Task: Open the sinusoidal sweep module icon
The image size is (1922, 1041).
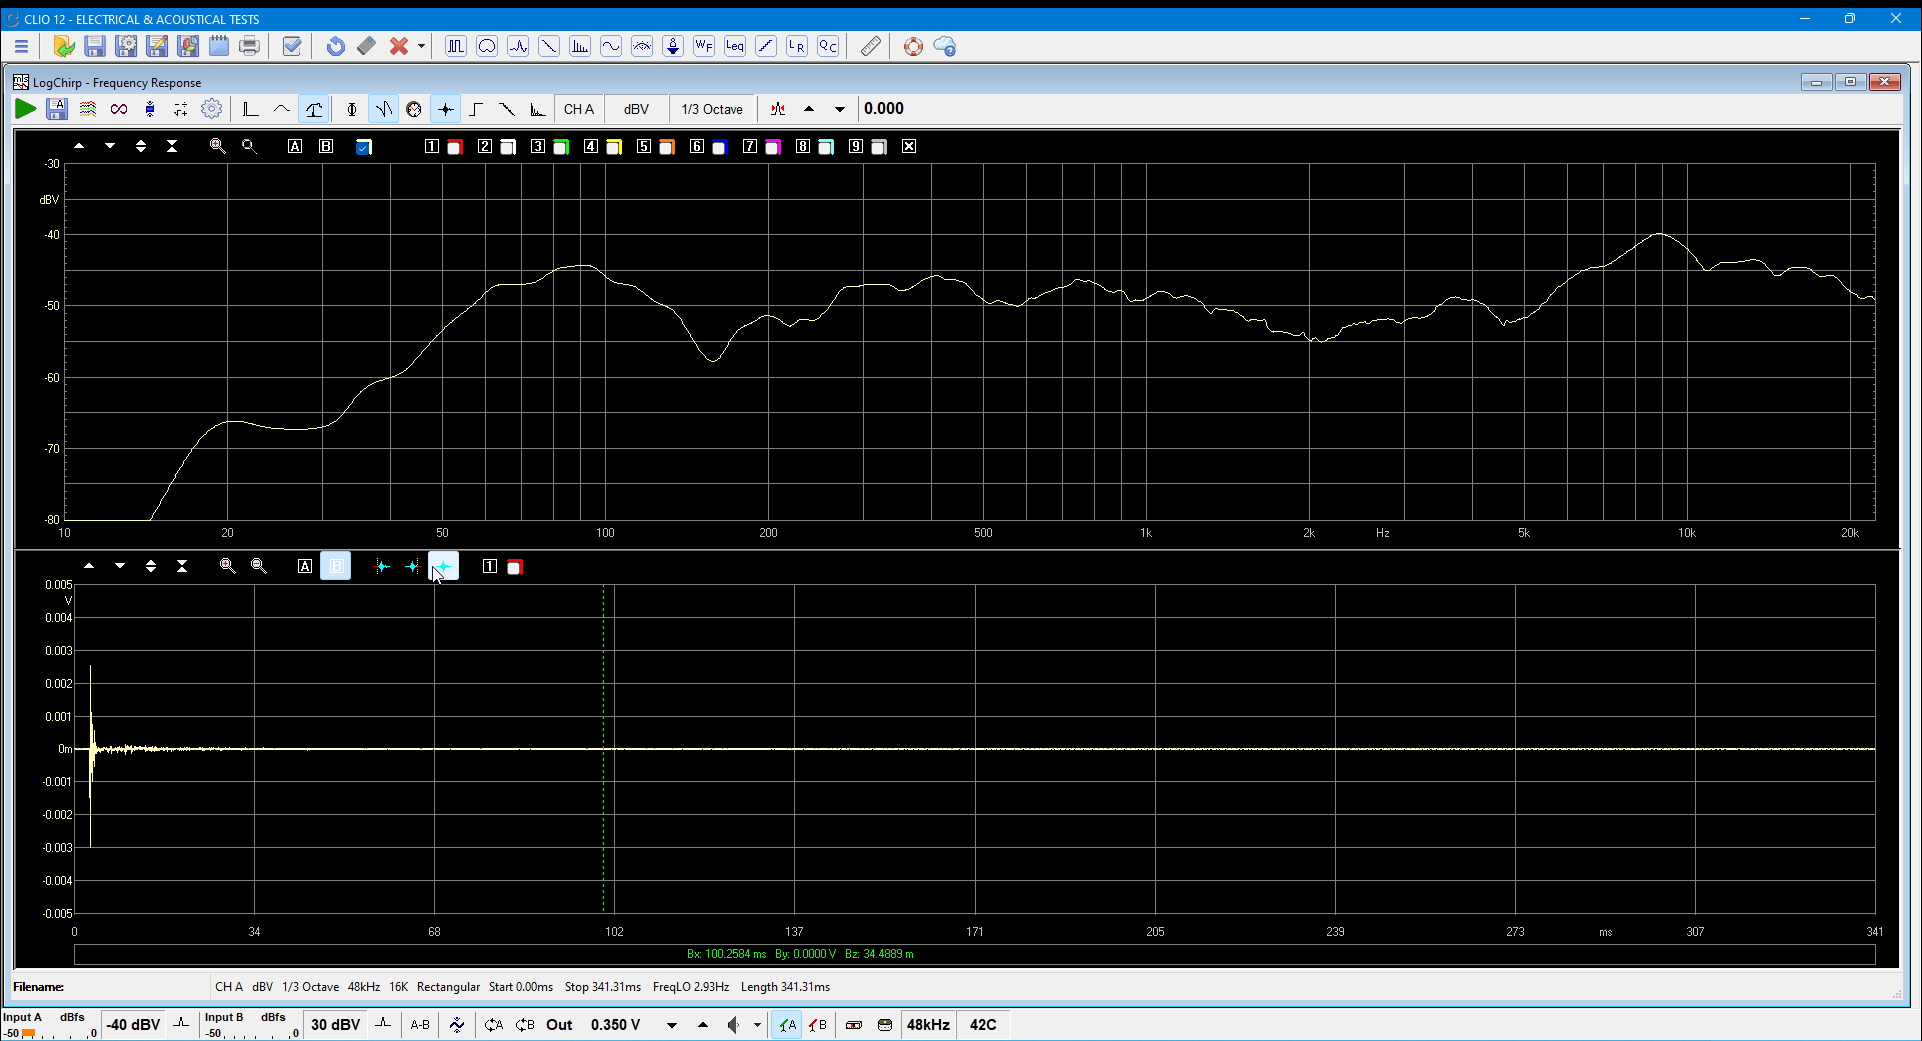Action: tap(611, 46)
